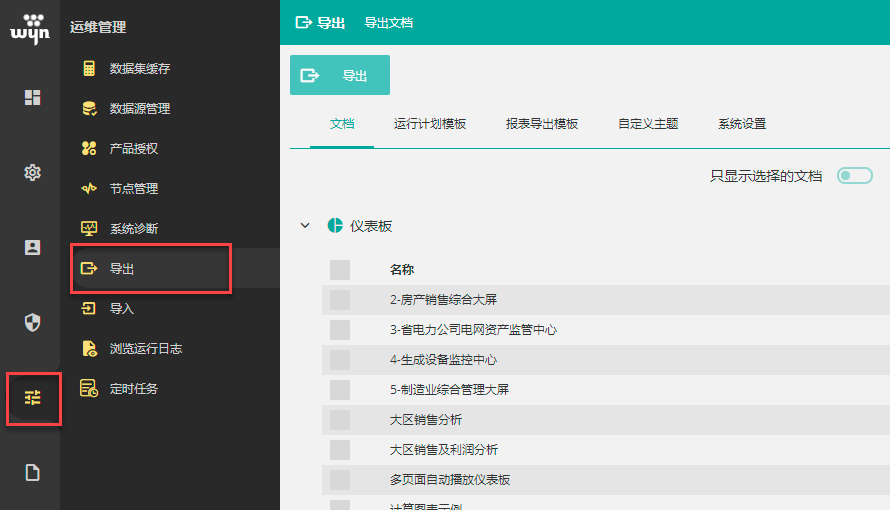Collapse the 仪表板 section chevron
The width and height of the screenshot is (890, 510).
(305, 226)
